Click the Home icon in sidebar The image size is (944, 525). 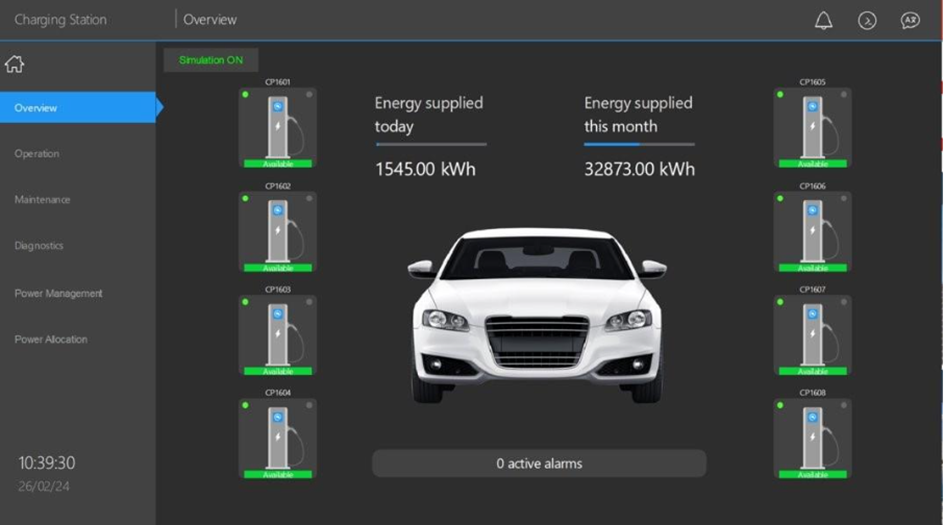point(14,65)
